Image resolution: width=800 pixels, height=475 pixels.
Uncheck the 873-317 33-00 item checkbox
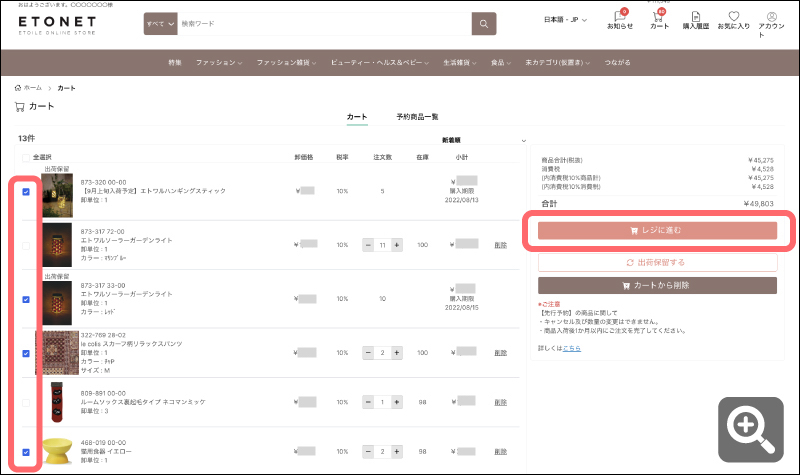26,299
